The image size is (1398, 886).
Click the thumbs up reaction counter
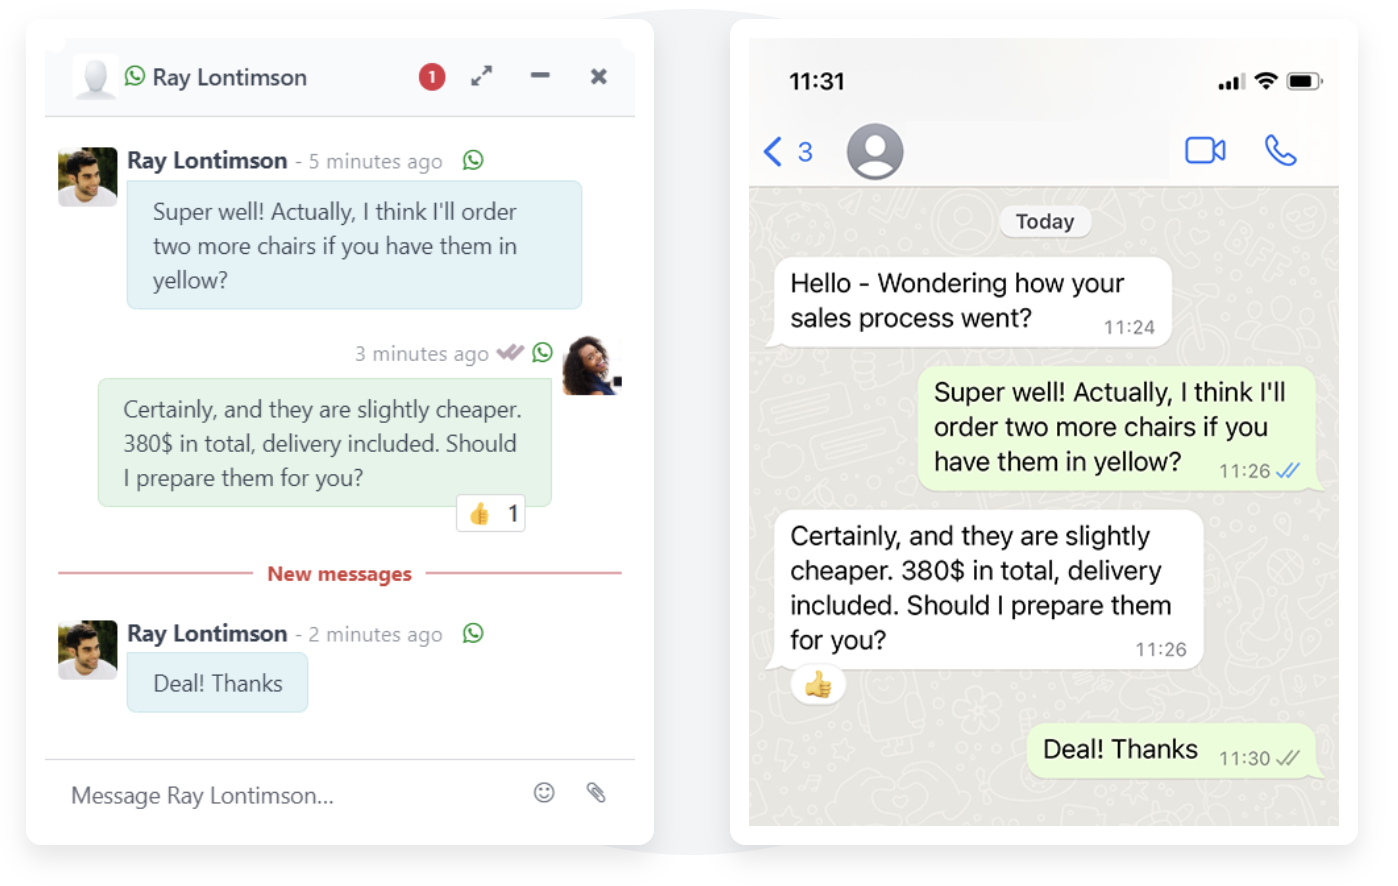click(x=491, y=514)
